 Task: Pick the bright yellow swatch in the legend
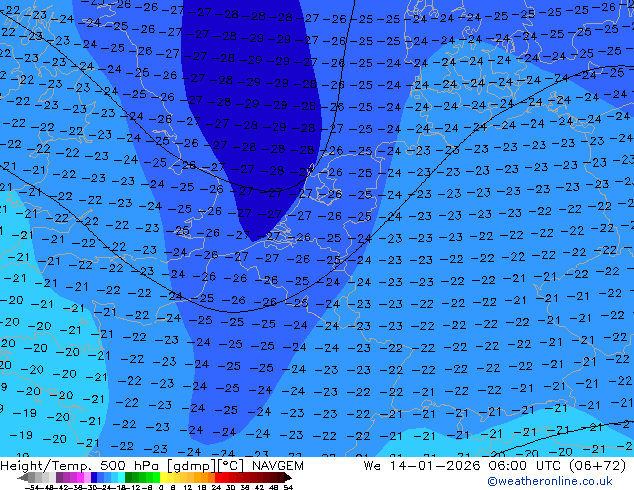click(164, 477)
